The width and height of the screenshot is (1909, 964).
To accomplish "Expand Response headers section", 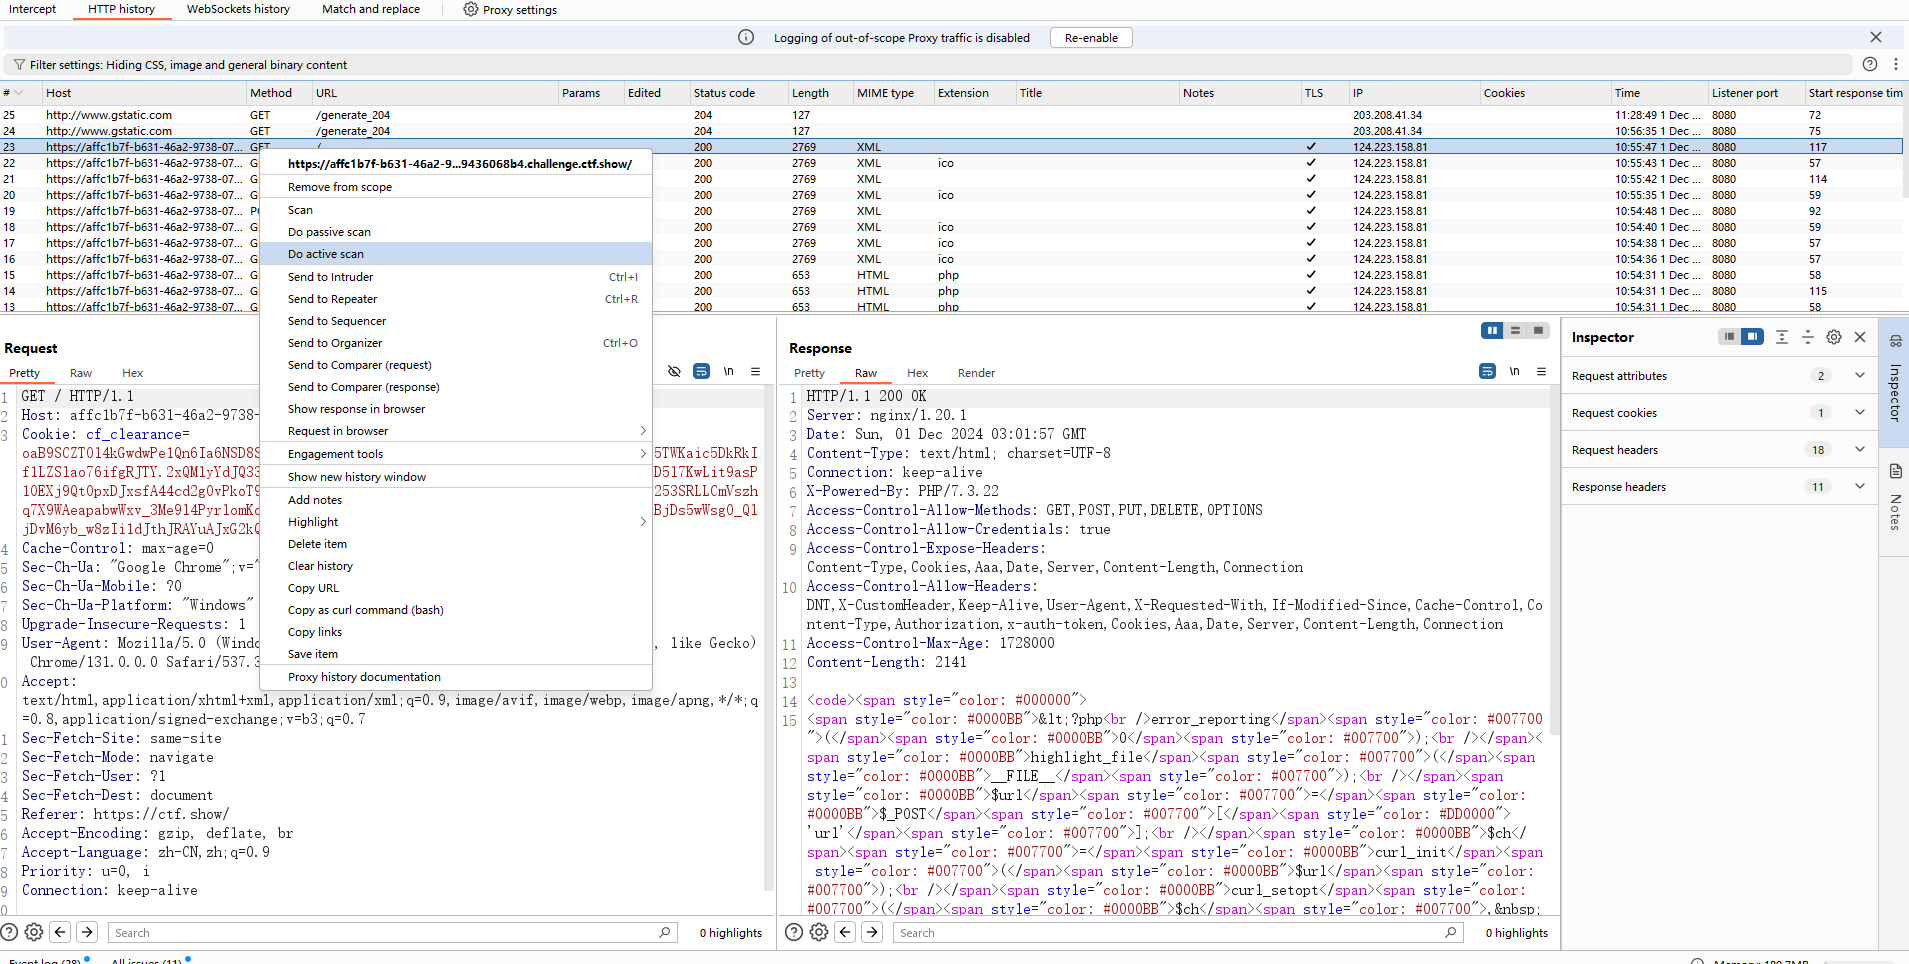I will 1860,486.
